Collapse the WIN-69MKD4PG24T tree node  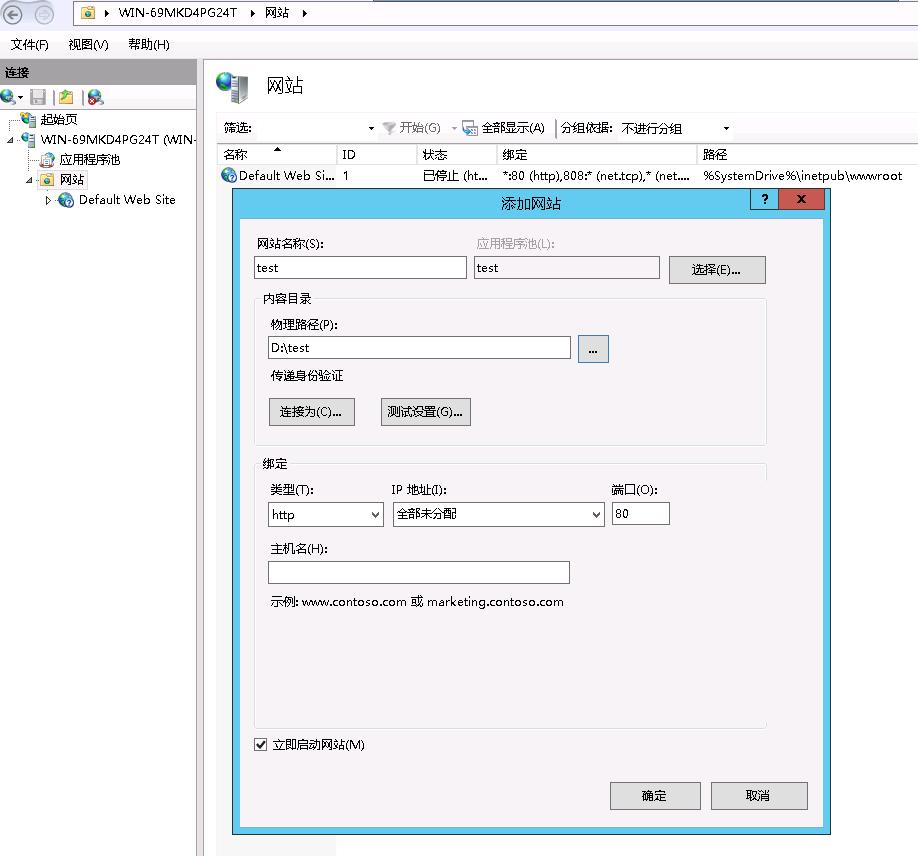tap(8, 140)
